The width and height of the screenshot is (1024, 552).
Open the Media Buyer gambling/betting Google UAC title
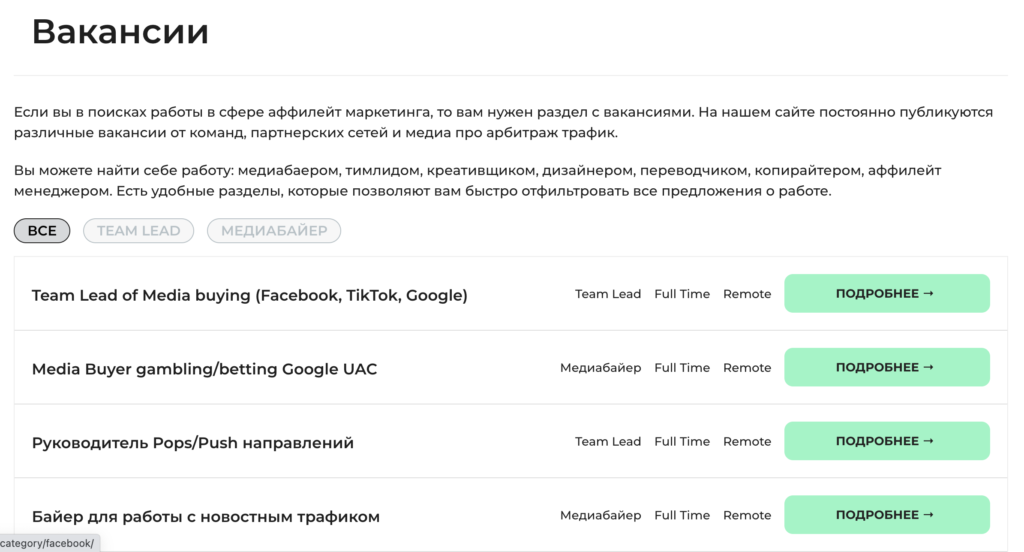point(204,369)
